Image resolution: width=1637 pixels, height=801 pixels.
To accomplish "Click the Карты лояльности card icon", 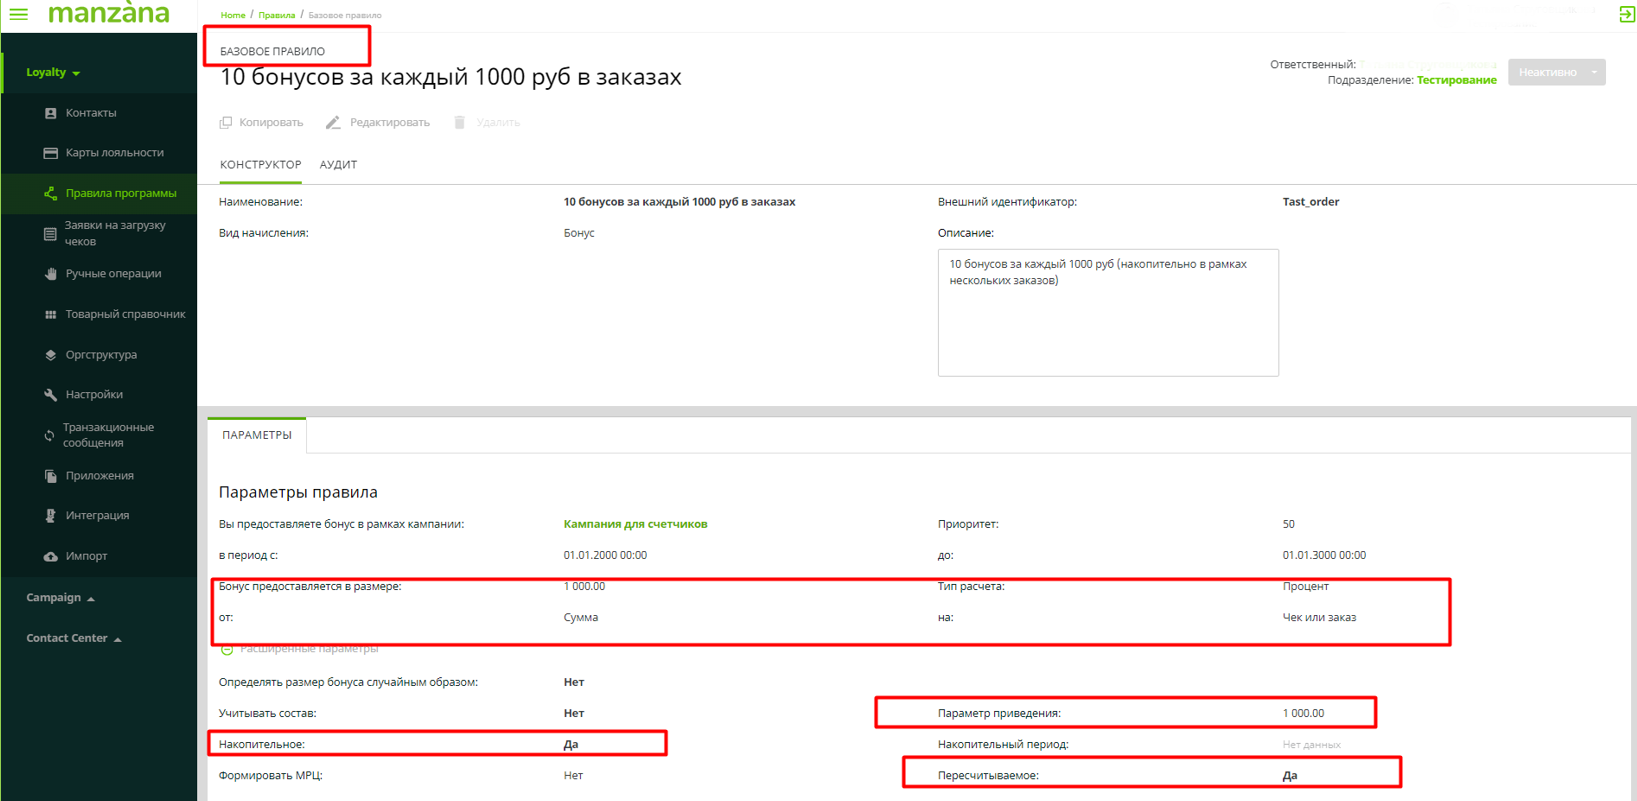I will 50,153.
